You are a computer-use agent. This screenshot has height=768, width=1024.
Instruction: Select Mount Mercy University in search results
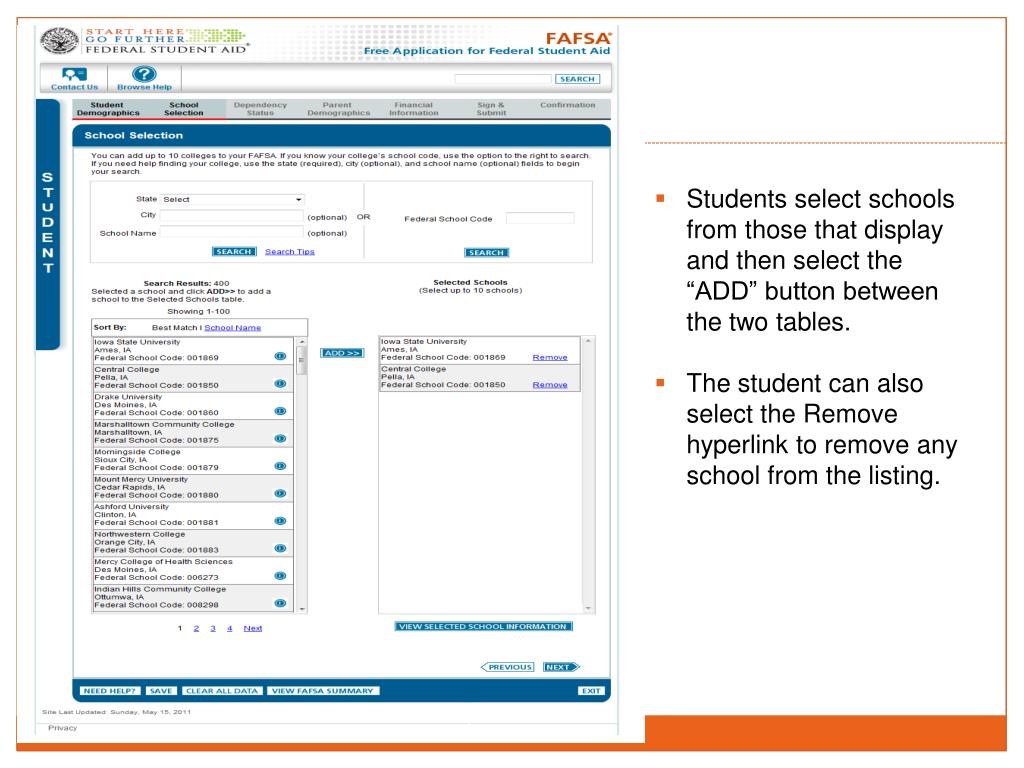point(193,487)
